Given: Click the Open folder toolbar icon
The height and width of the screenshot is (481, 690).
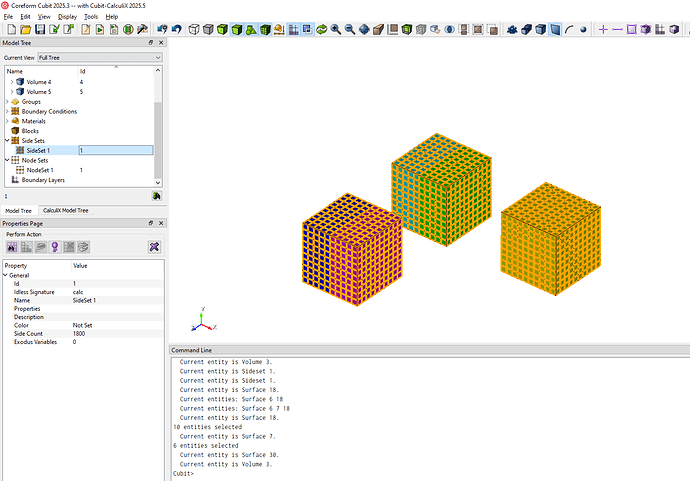Looking at the screenshot, I should point(26,29).
